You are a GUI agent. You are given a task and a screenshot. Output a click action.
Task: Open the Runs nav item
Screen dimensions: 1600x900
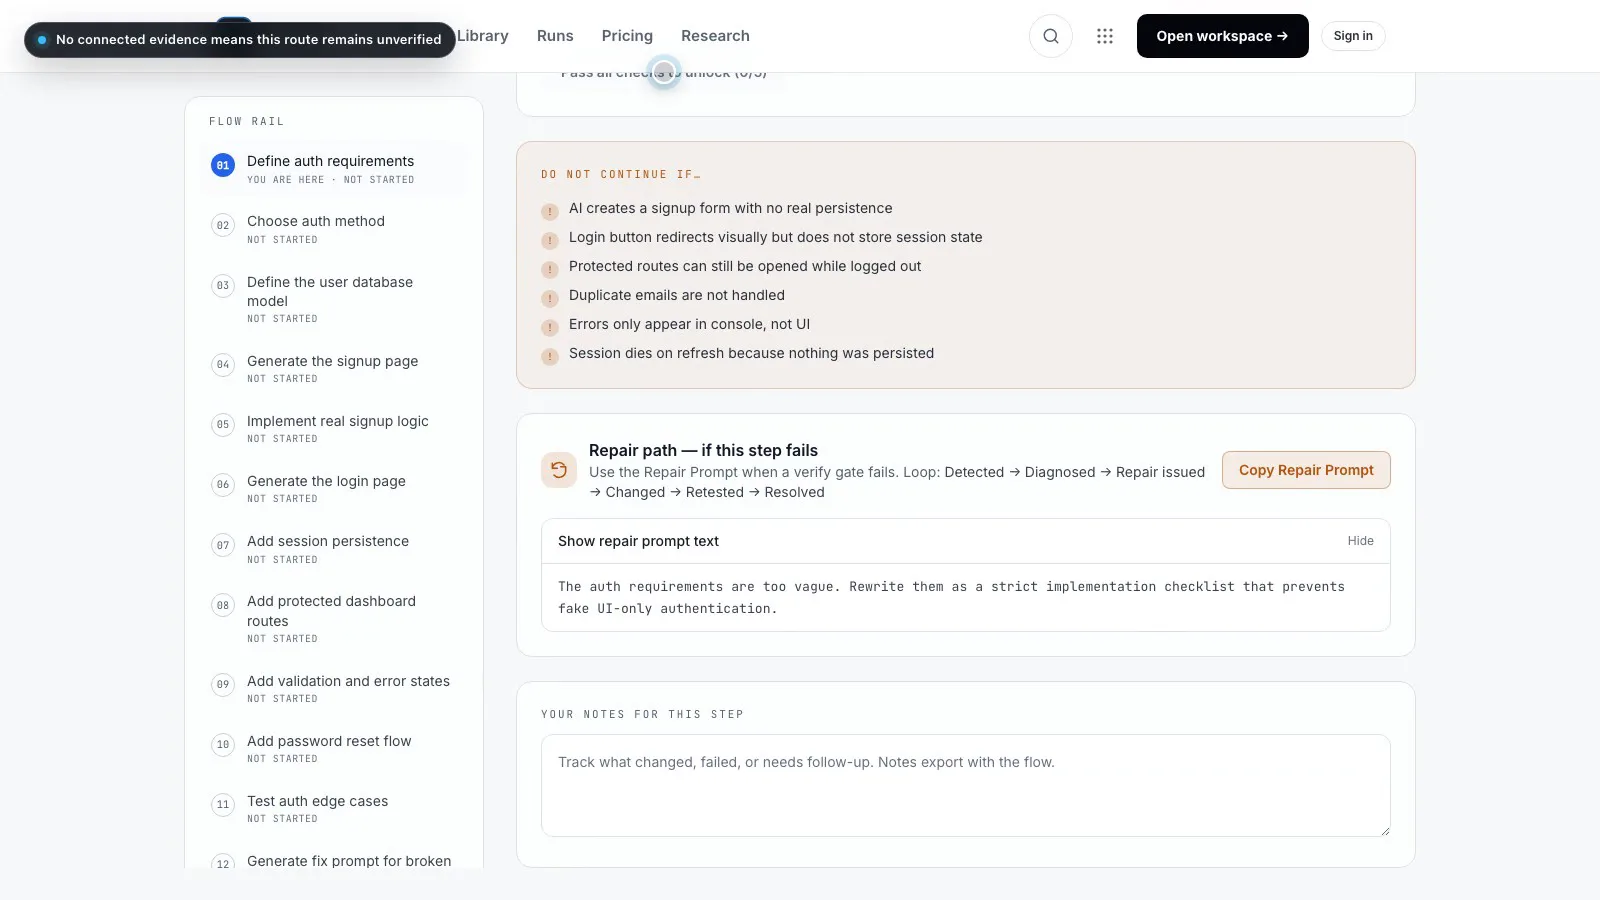click(555, 36)
